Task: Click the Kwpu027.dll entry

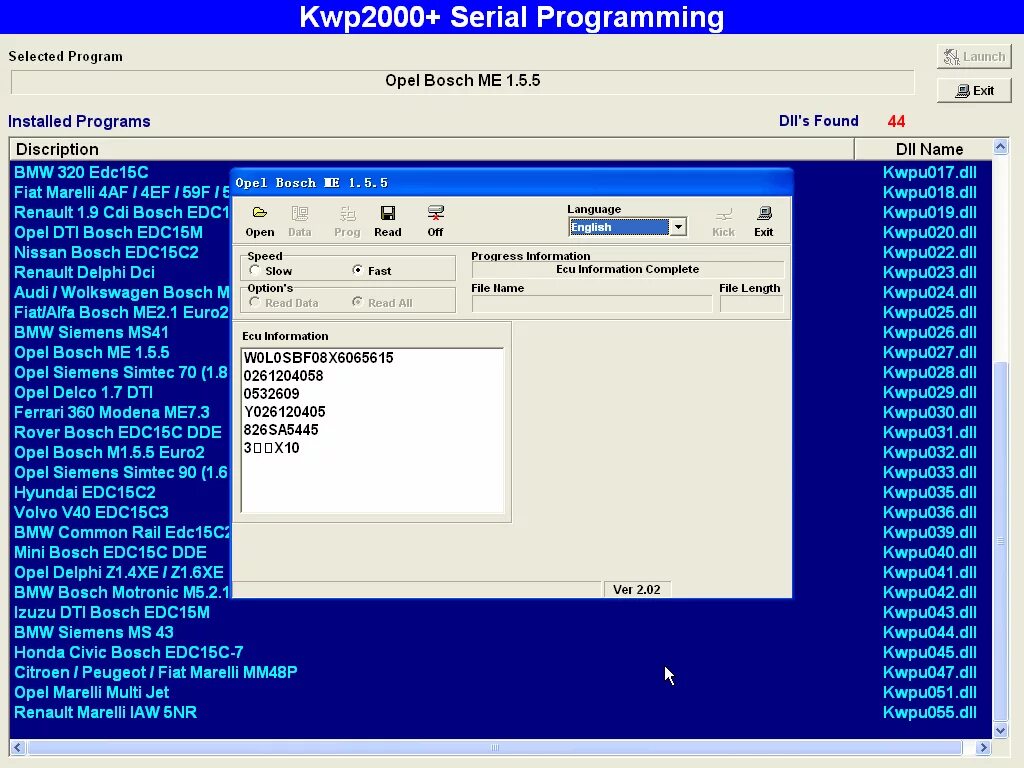Action: pos(929,353)
